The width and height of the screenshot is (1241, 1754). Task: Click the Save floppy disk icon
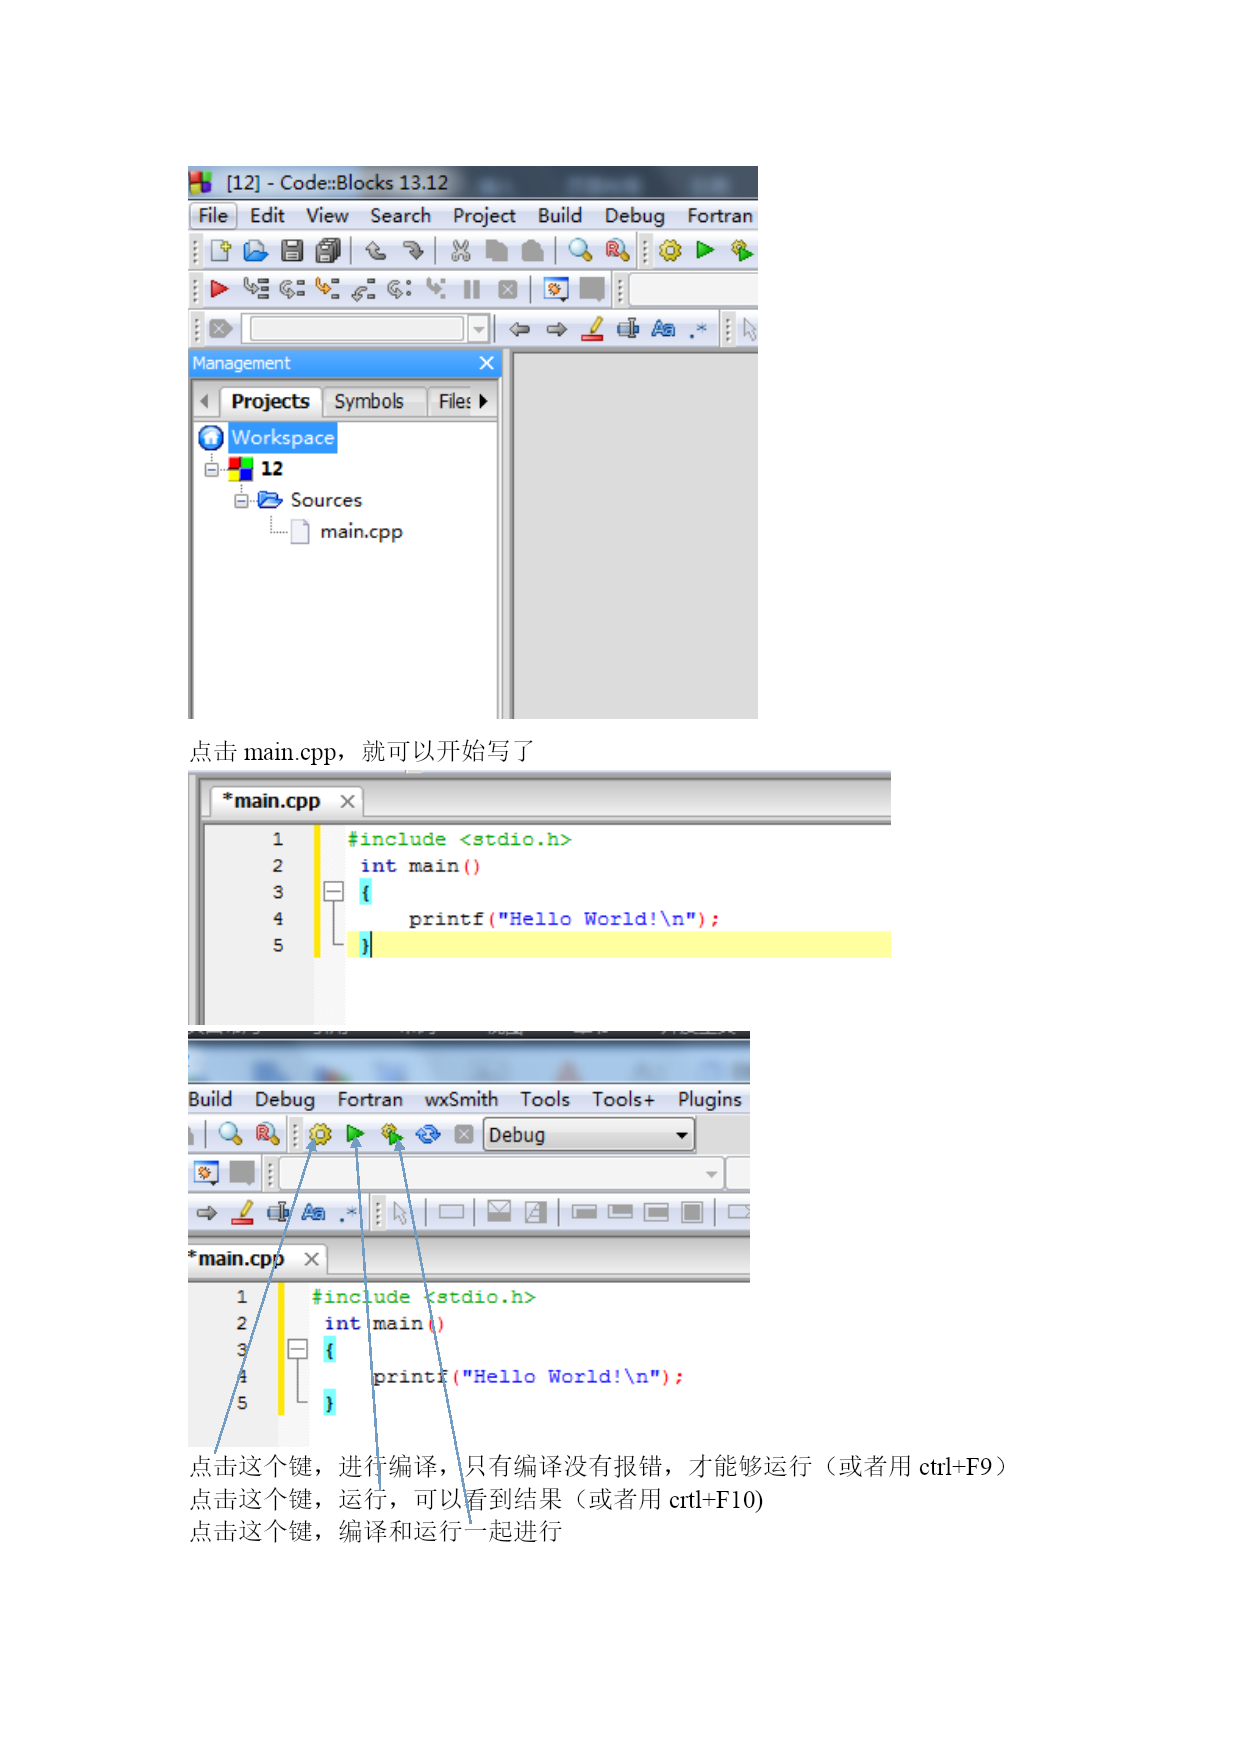point(291,250)
